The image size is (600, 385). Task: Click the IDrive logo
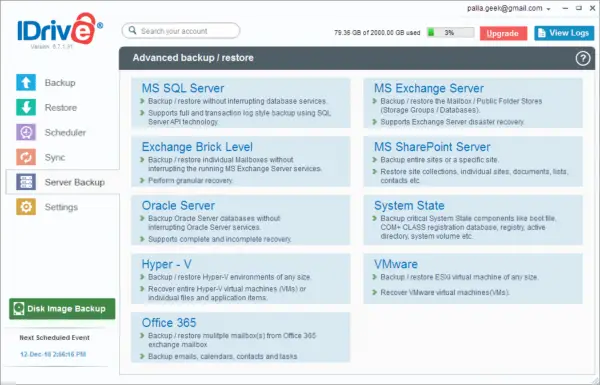(x=60, y=29)
